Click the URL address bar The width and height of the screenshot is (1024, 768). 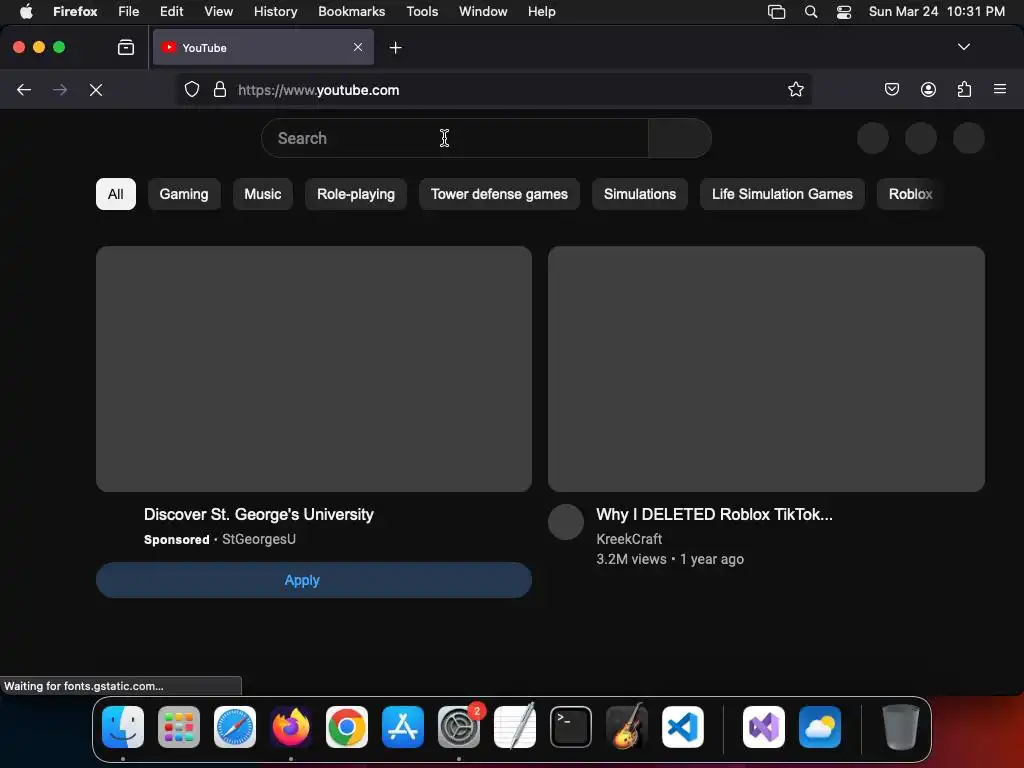click(493, 89)
